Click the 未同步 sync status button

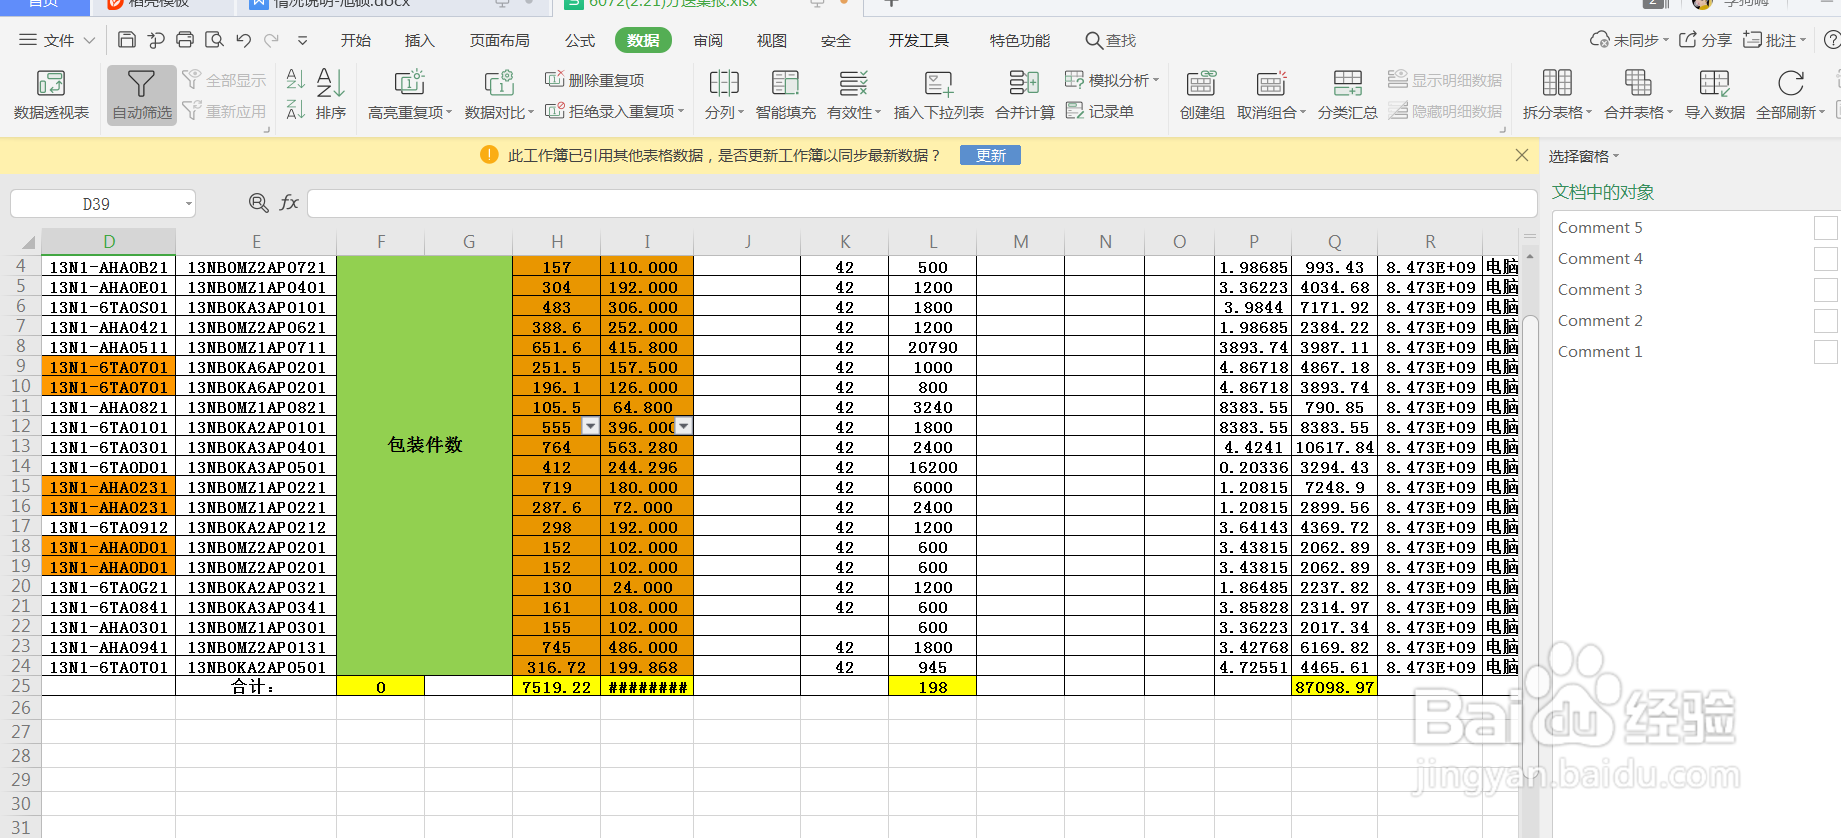[x=1629, y=40]
